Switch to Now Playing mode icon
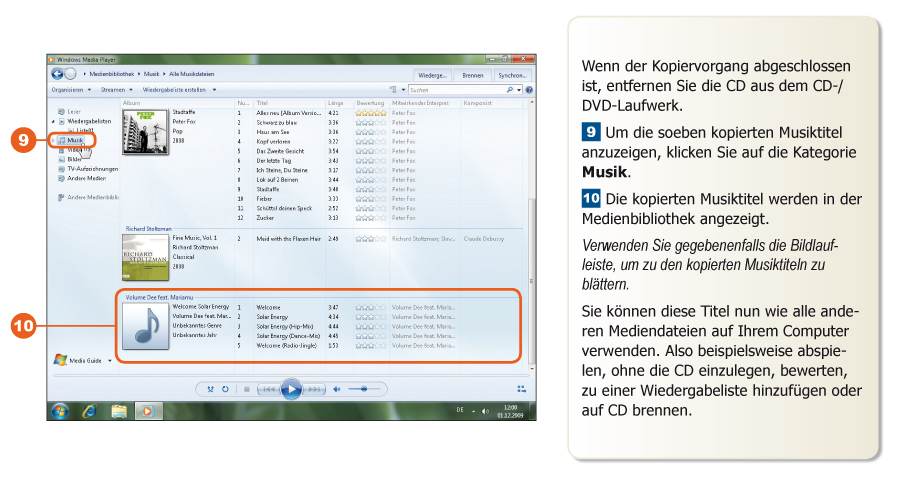This screenshot has width=900, height=480. (521, 388)
